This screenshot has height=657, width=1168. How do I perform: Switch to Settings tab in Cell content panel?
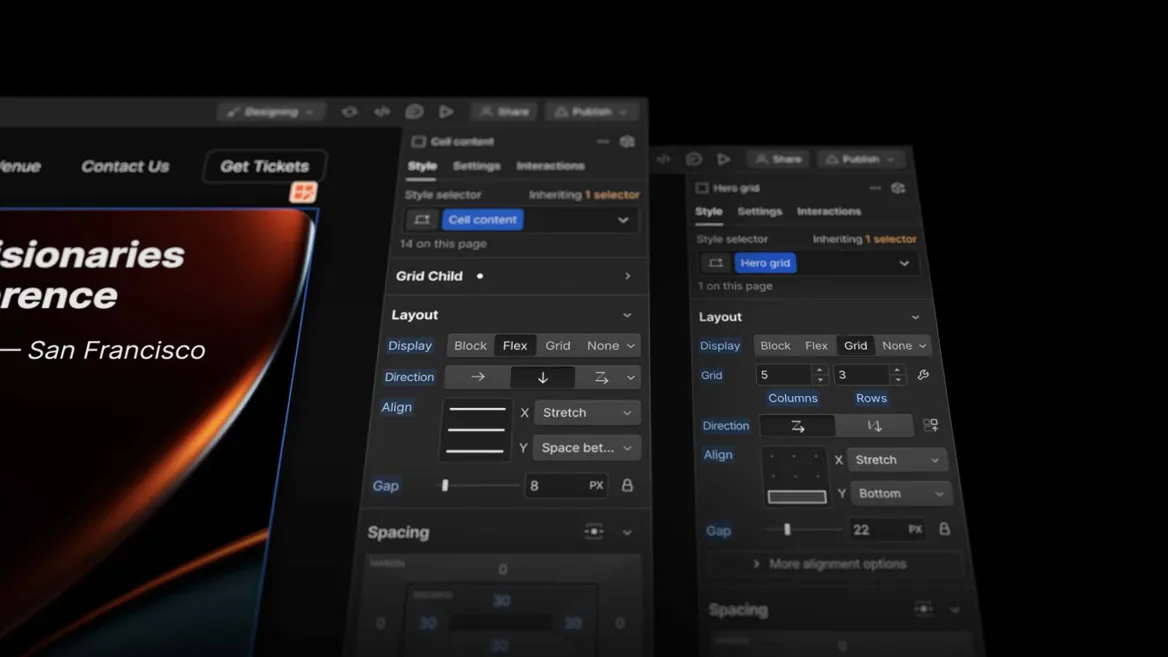[477, 166]
